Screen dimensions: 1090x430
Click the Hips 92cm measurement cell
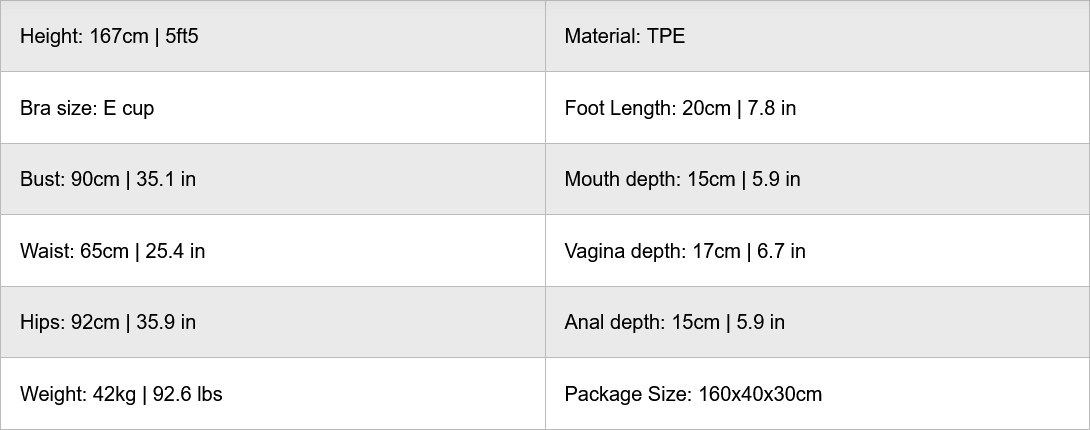[x=272, y=322]
